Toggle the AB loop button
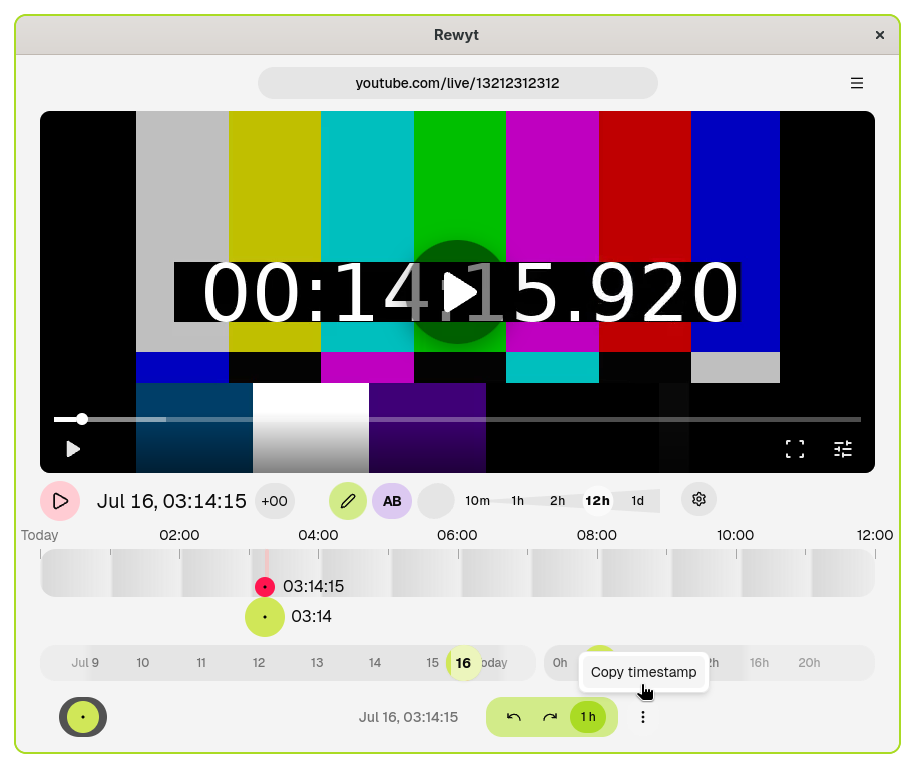 pos(392,501)
